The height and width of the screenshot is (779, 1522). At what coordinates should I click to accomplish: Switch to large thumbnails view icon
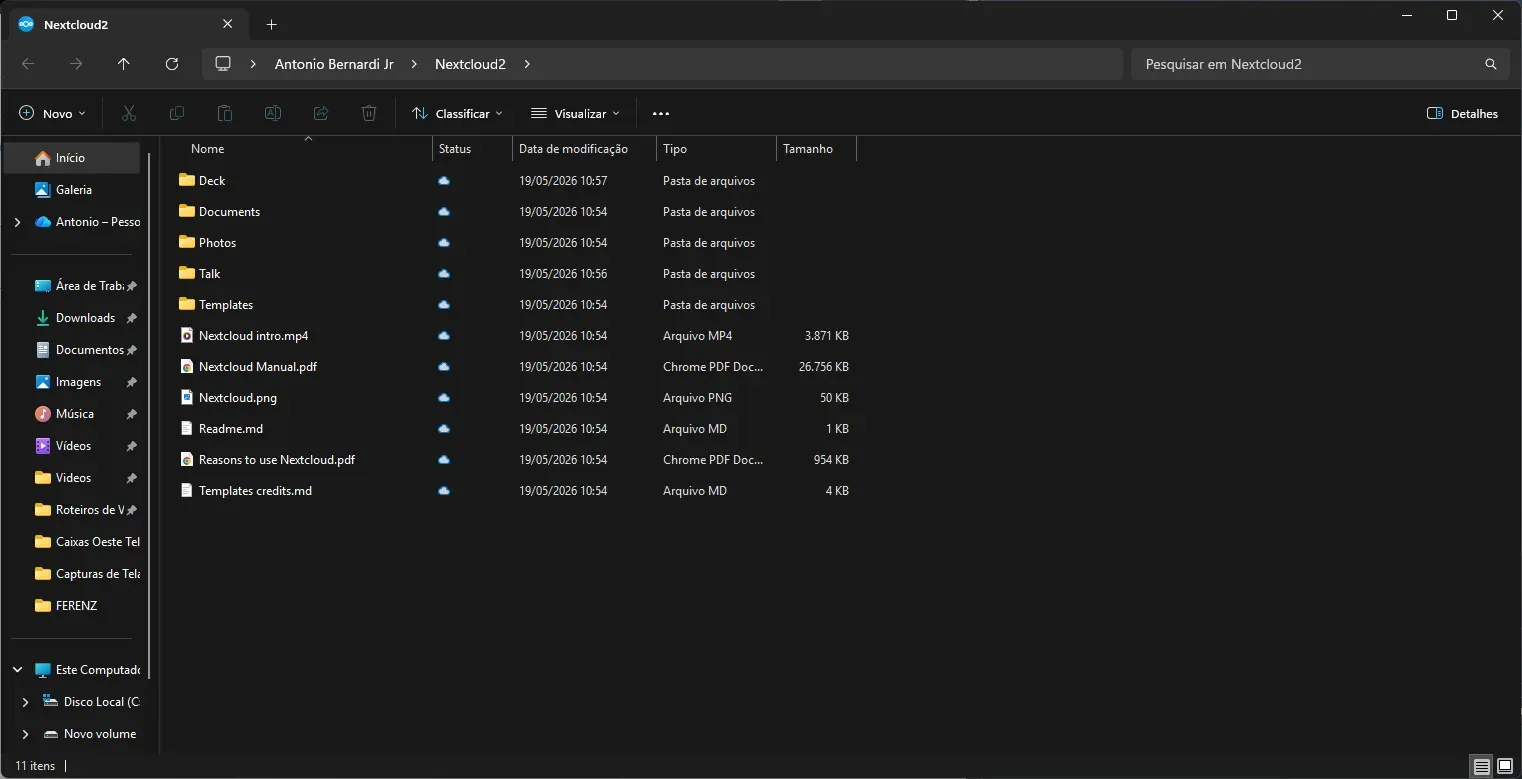click(x=1505, y=766)
